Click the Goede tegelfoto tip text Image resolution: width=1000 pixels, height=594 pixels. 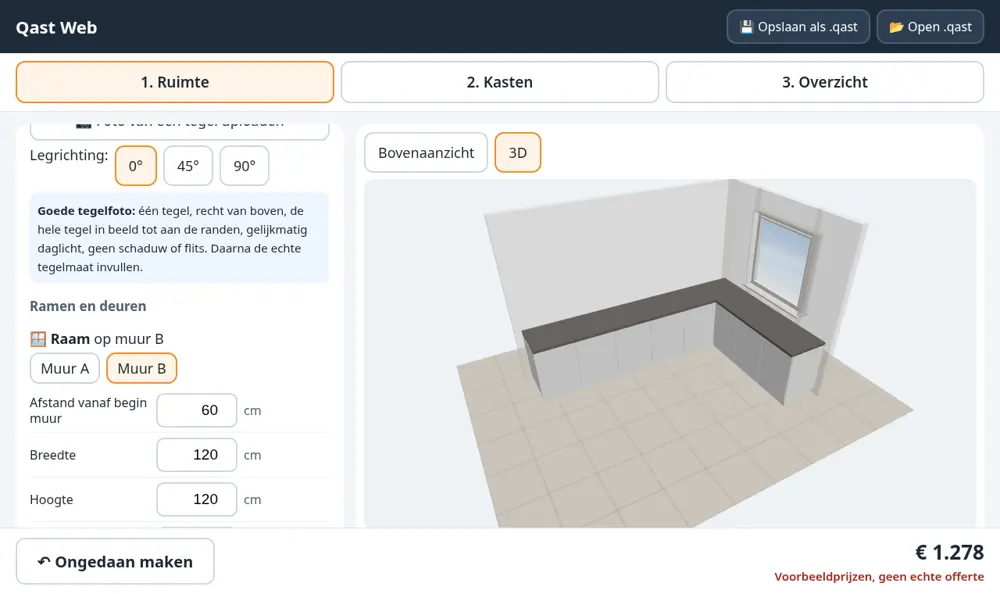click(x=179, y=239)
